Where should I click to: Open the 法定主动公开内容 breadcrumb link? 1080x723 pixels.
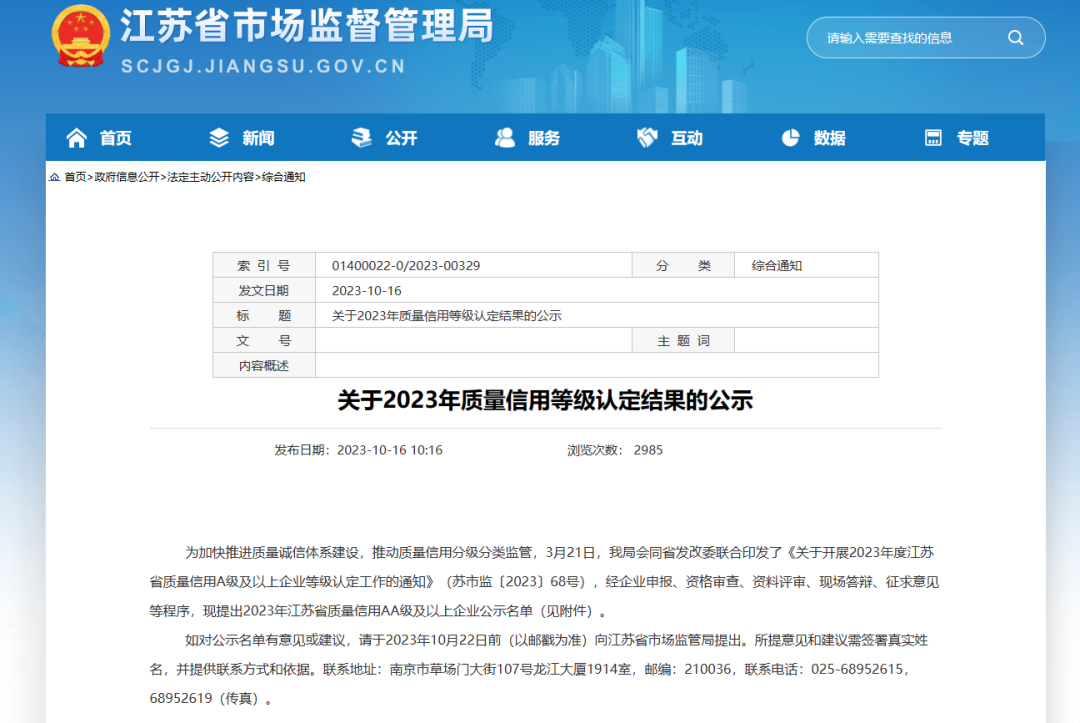210,177
